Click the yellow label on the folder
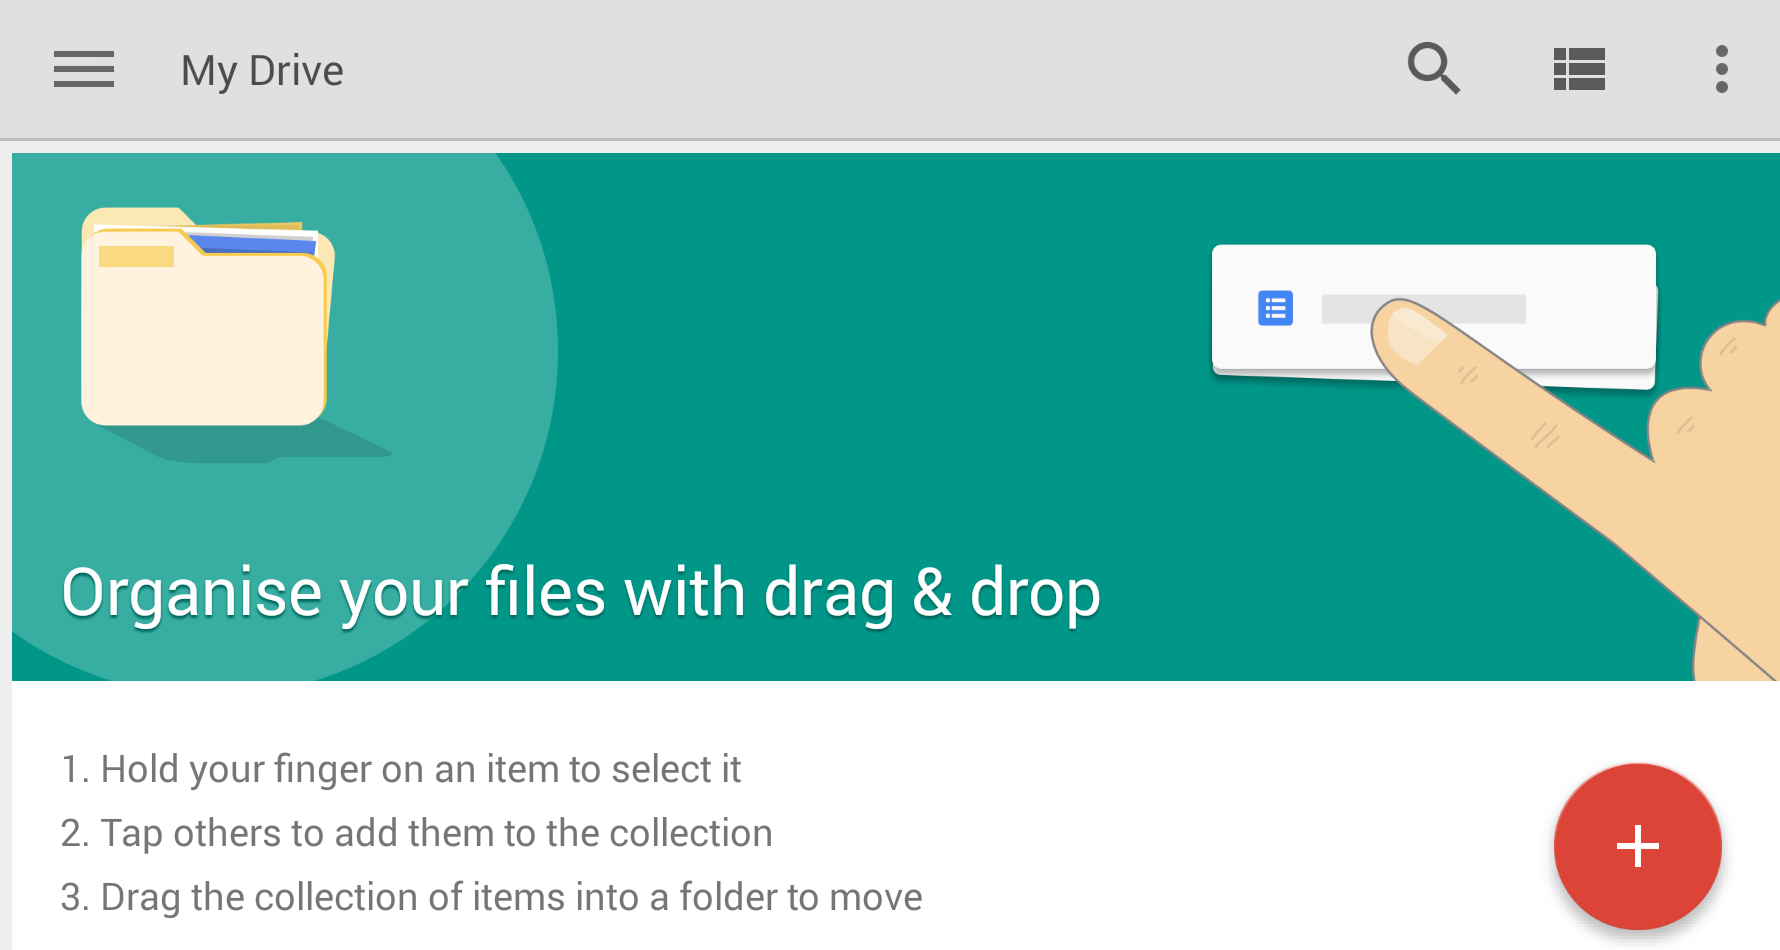This screenshot has height=950, width=1780. point(136,257)
